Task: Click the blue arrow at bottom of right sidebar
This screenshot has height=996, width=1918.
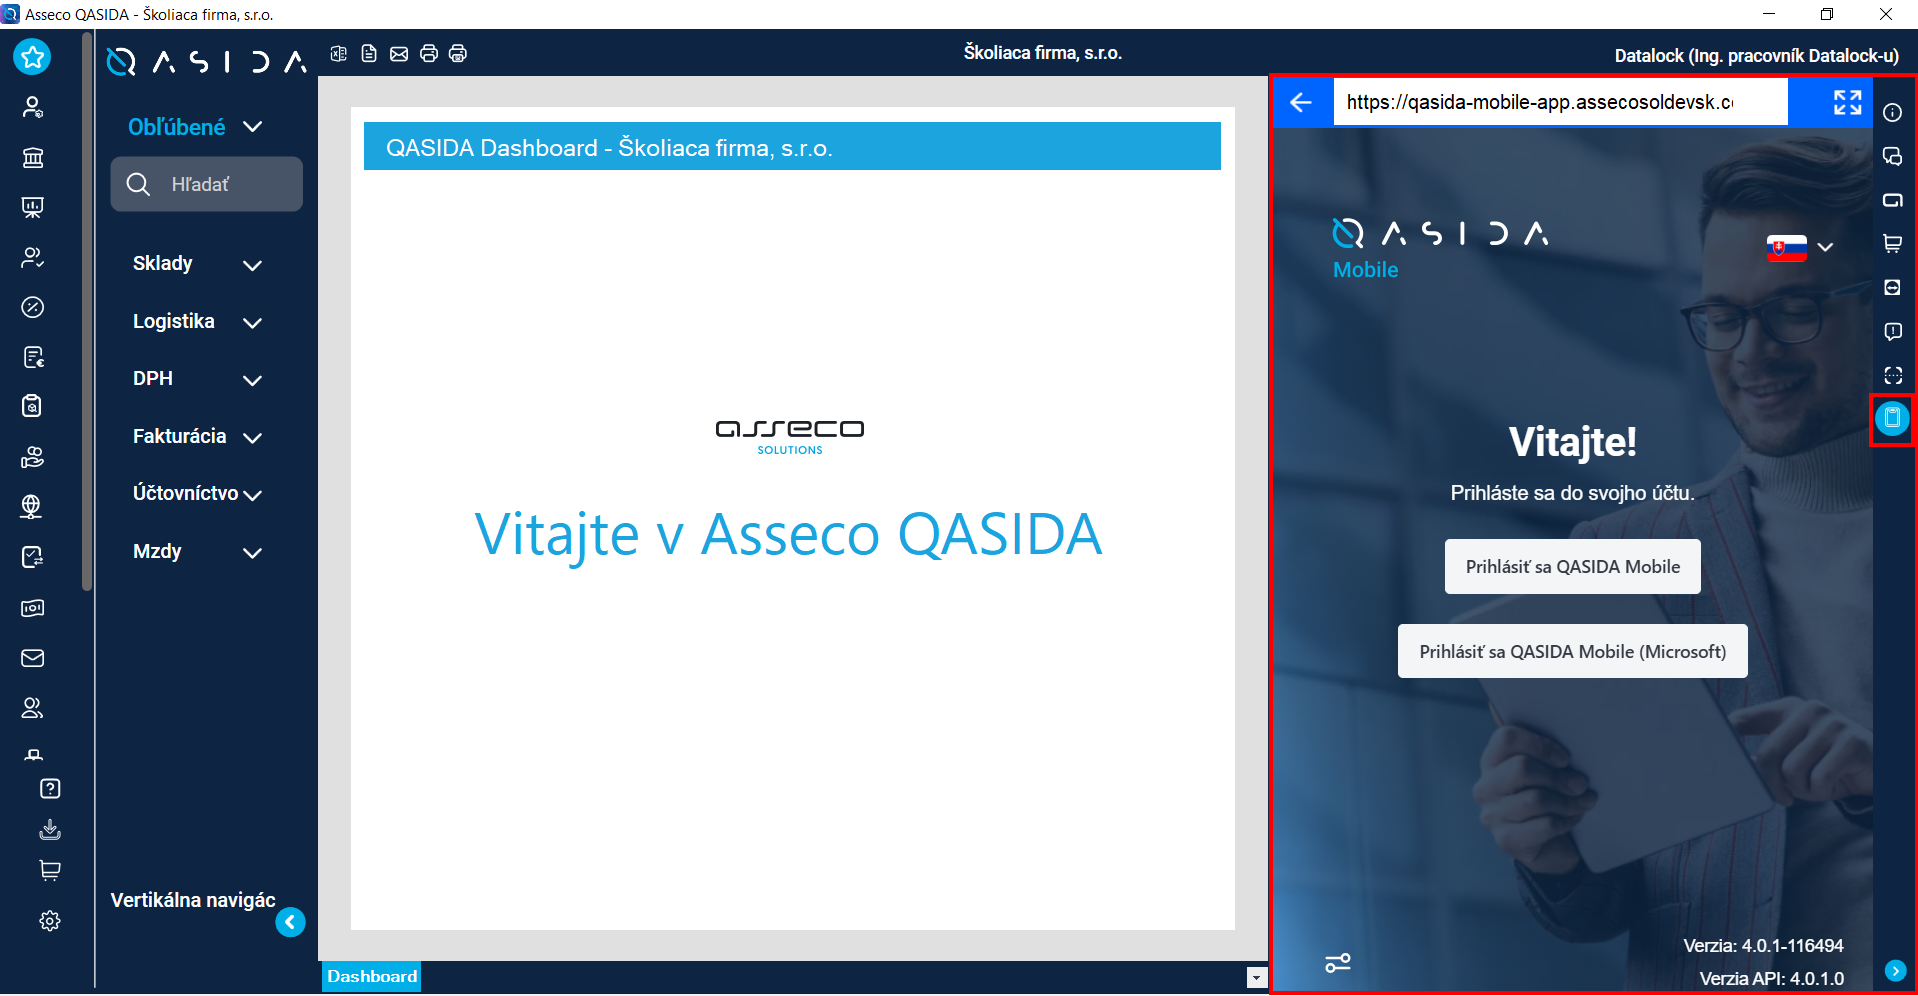Action: pyautogui.click(x=1895, y=970)
